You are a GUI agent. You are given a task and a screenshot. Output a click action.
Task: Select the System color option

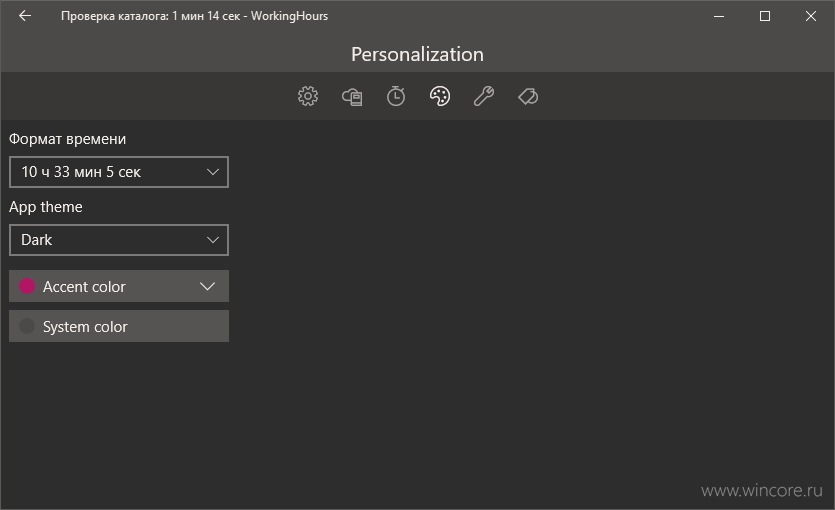[x=119, y=326]
